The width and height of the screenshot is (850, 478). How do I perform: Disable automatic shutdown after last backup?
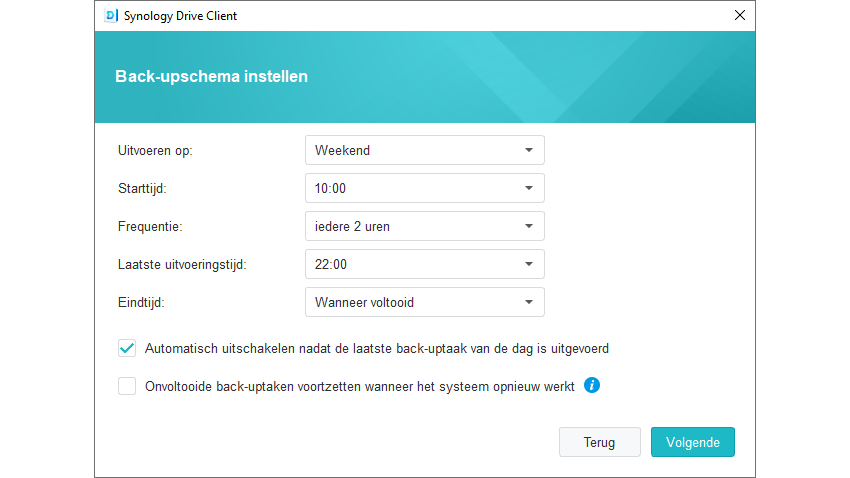pos(127,349)
